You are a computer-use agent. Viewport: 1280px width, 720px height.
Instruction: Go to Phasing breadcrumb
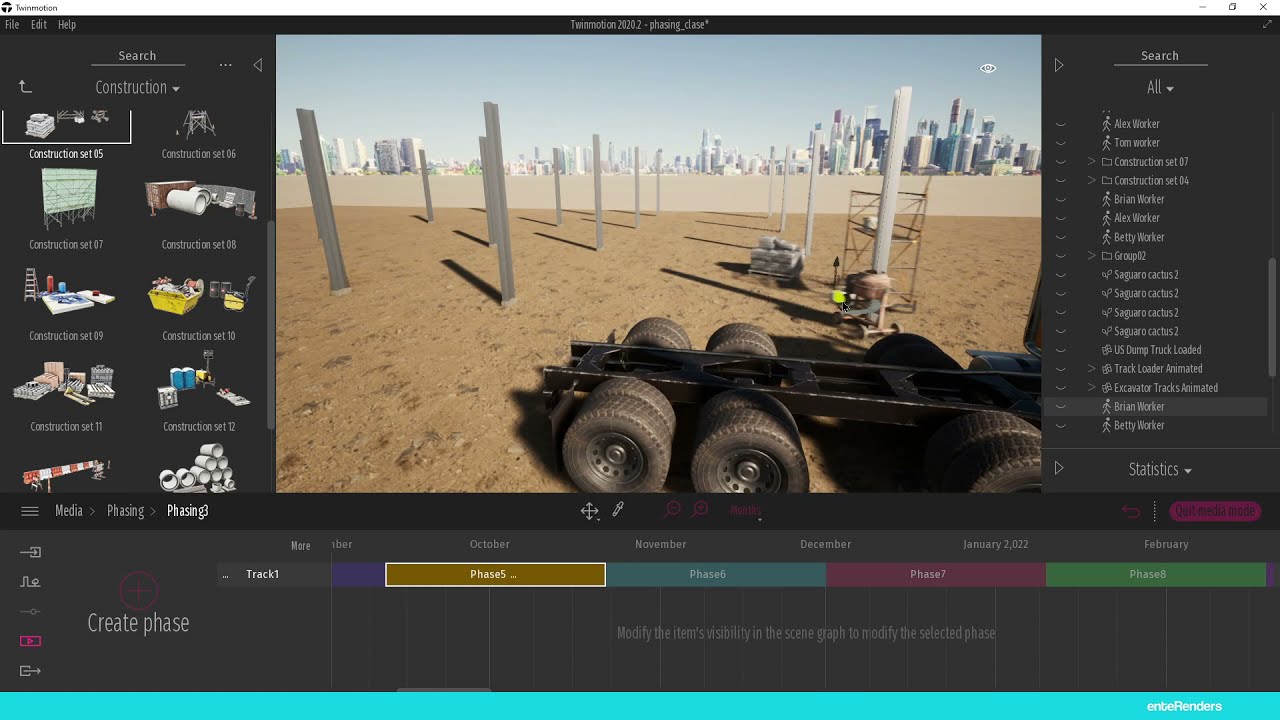125,511
